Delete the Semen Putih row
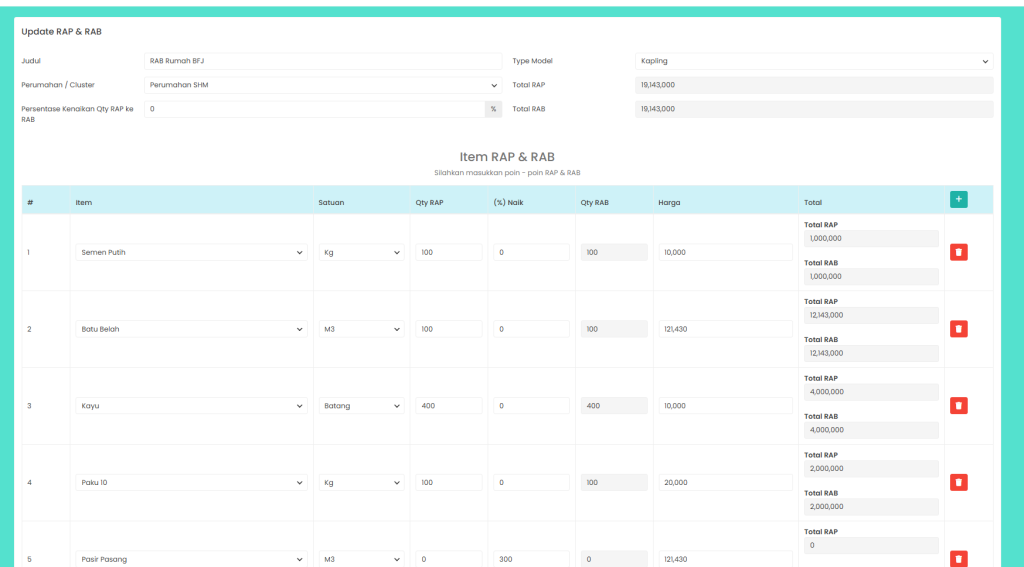This screenshot has width=1024, height=567. click(958, 252)
